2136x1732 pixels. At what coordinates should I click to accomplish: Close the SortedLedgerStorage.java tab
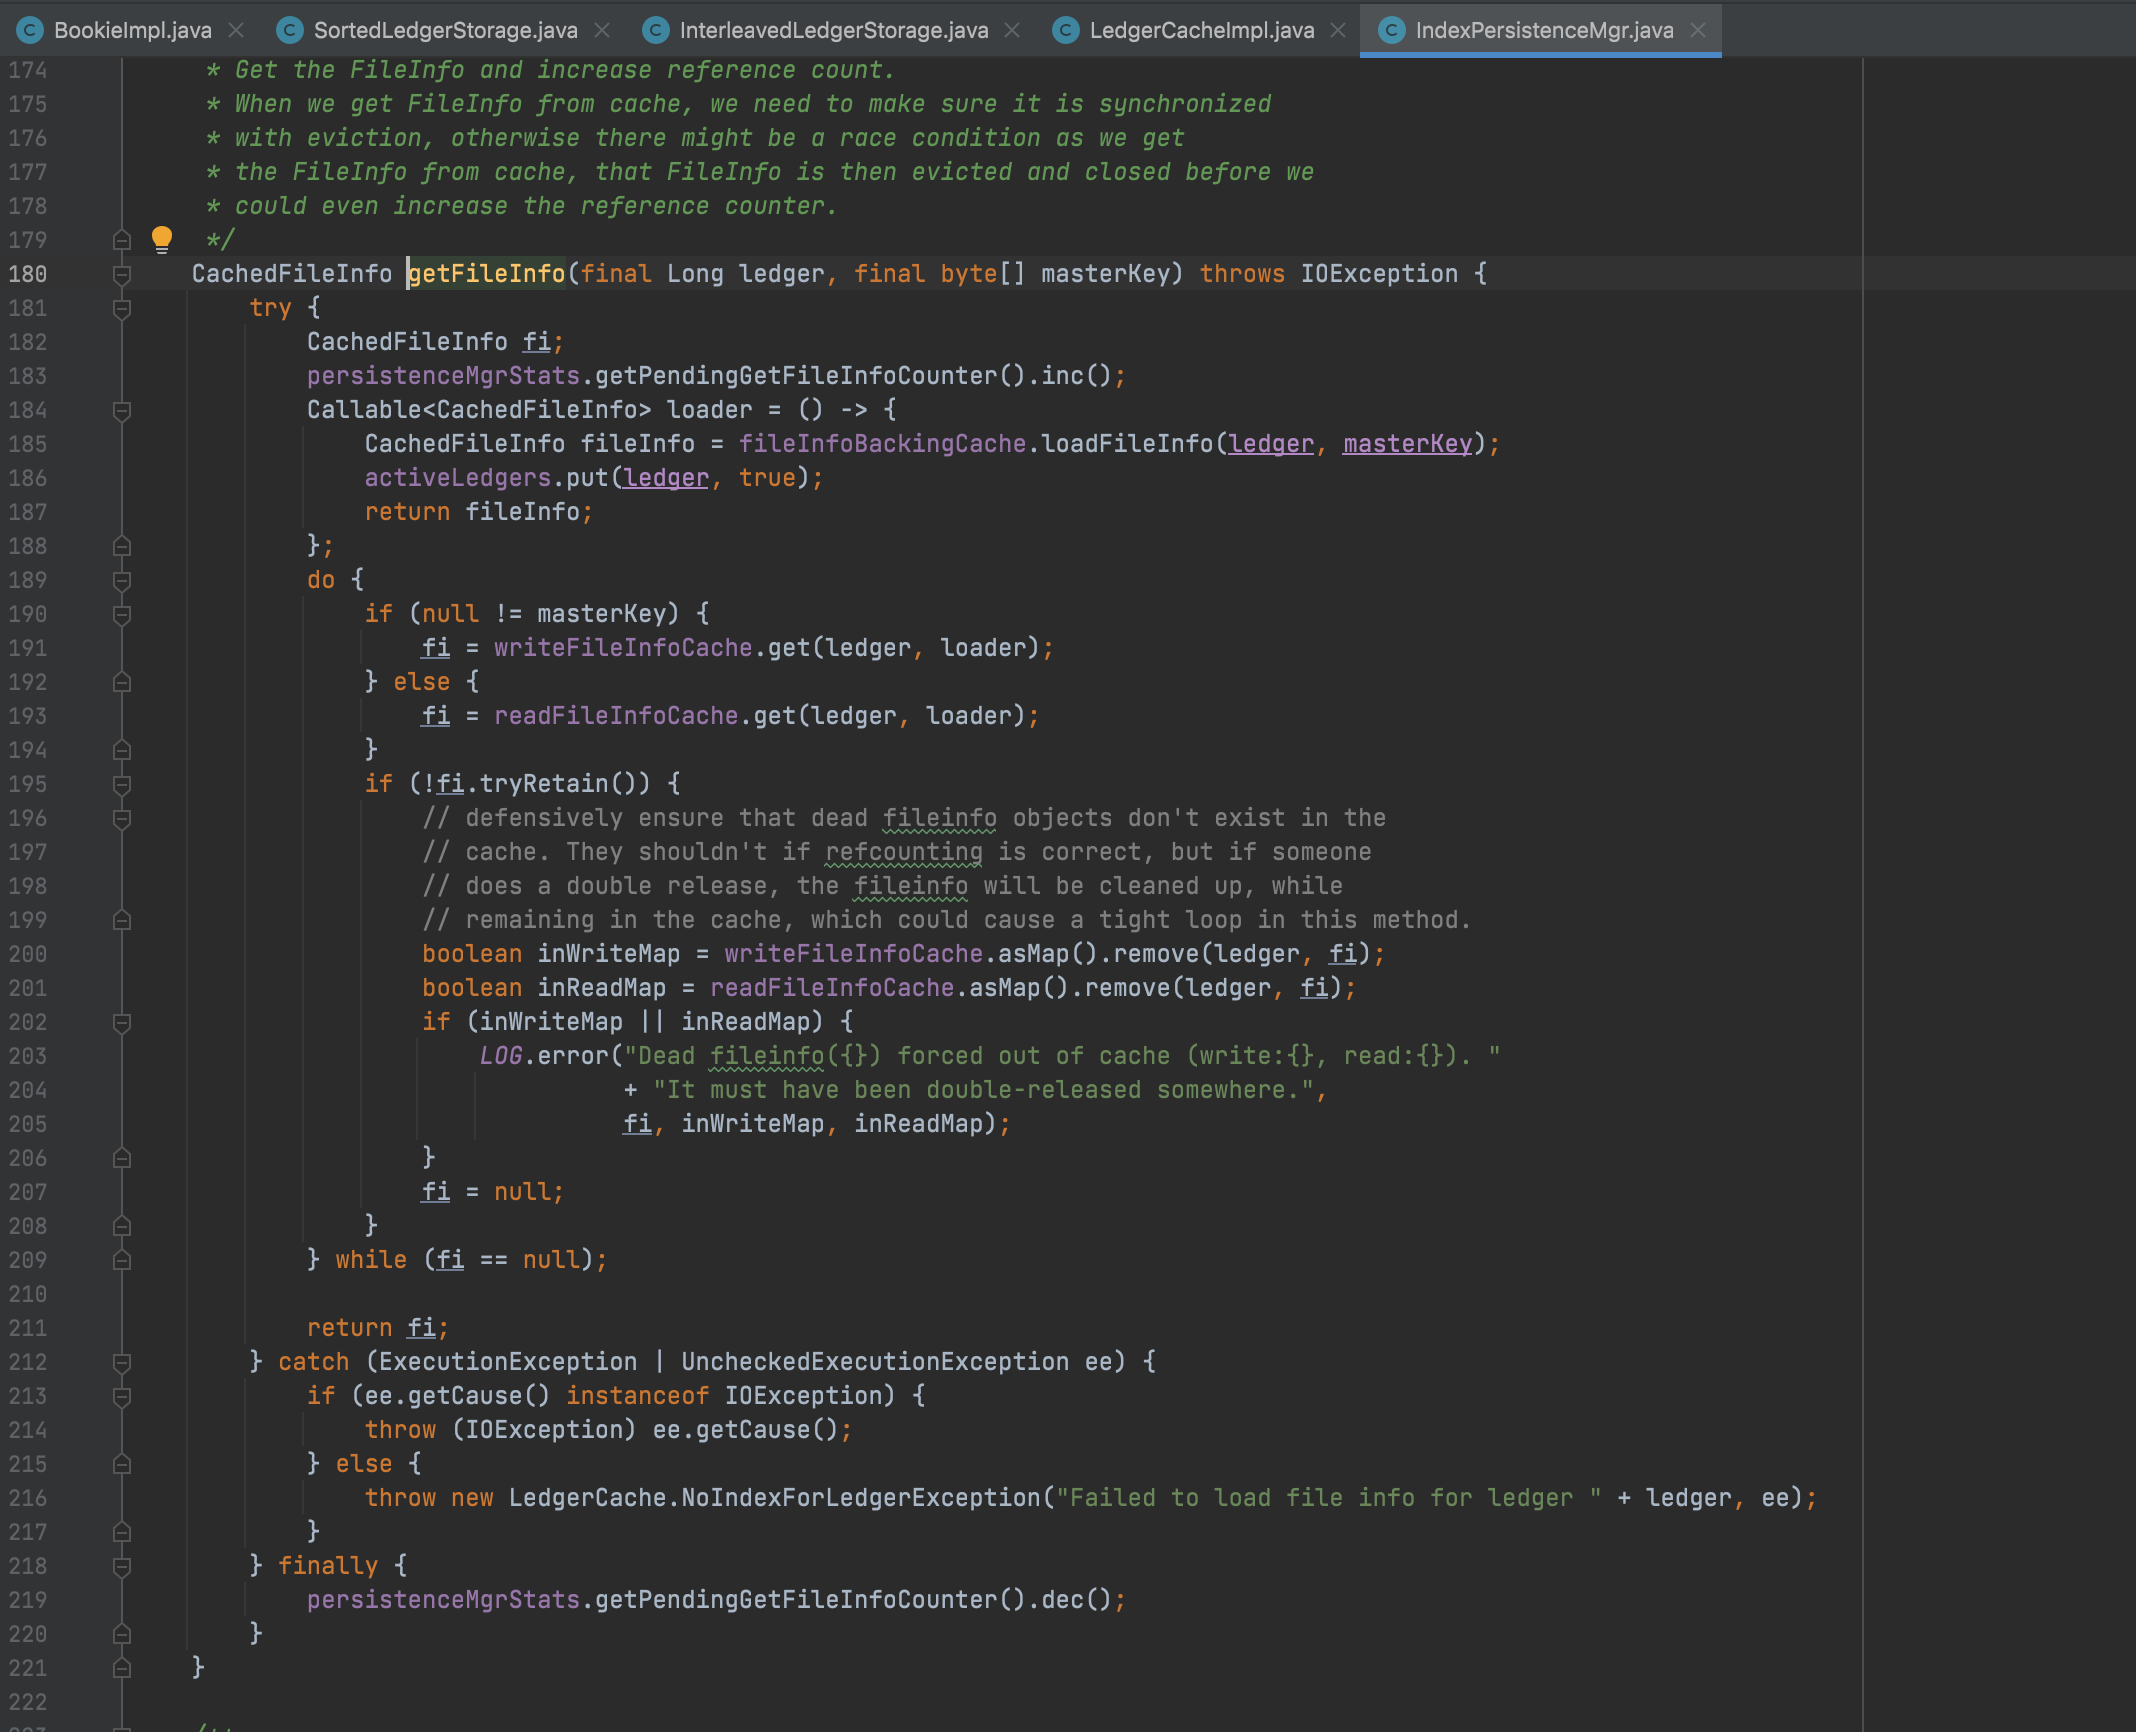[x=602, y=30]
